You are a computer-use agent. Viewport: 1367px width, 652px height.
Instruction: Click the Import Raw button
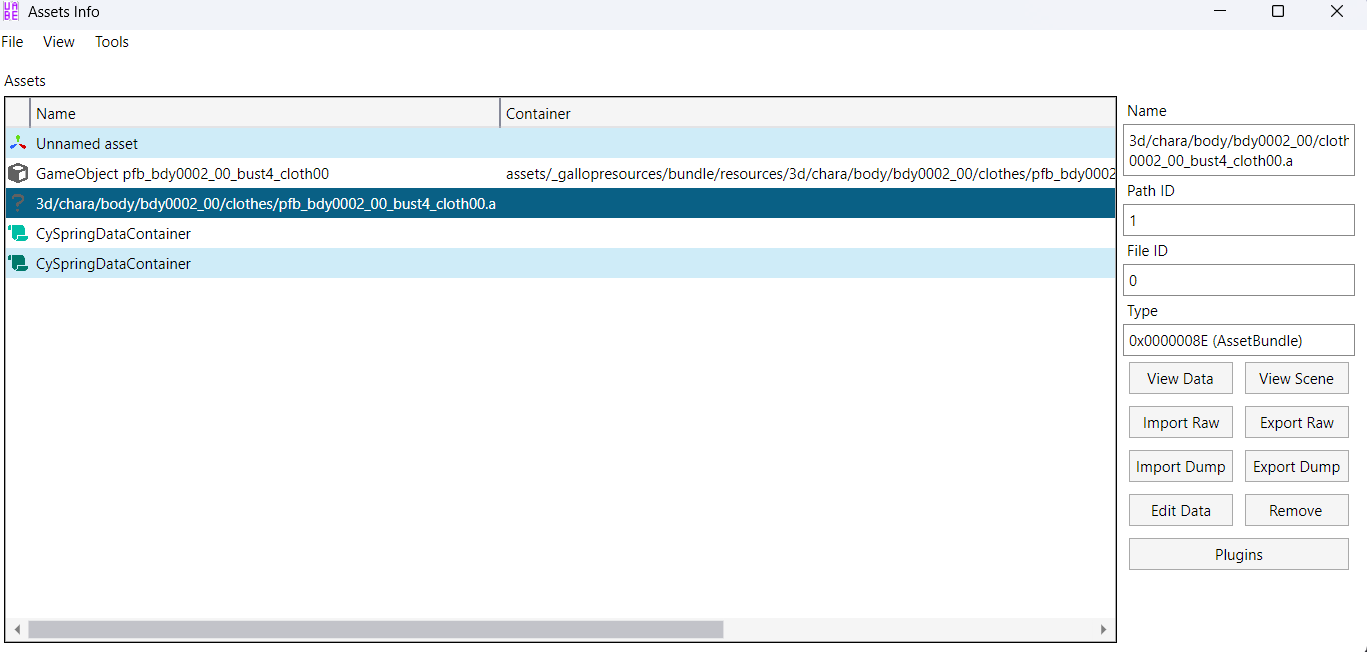[1180, 422]
